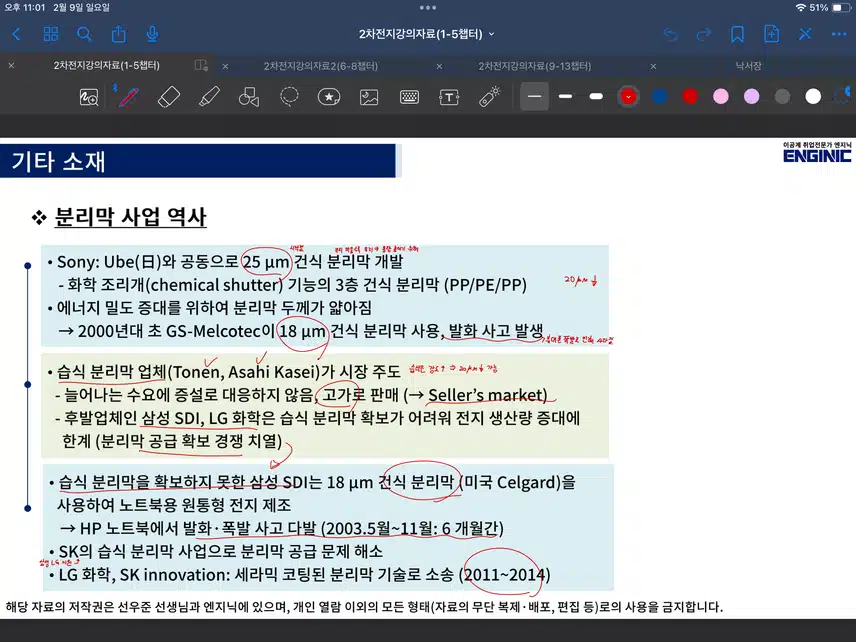Image resolution: width=856 pixels, height=642 pixels.
Task: Close the 2차전지강의자료(9-13챕터) tab
Action: pos(439,66)
